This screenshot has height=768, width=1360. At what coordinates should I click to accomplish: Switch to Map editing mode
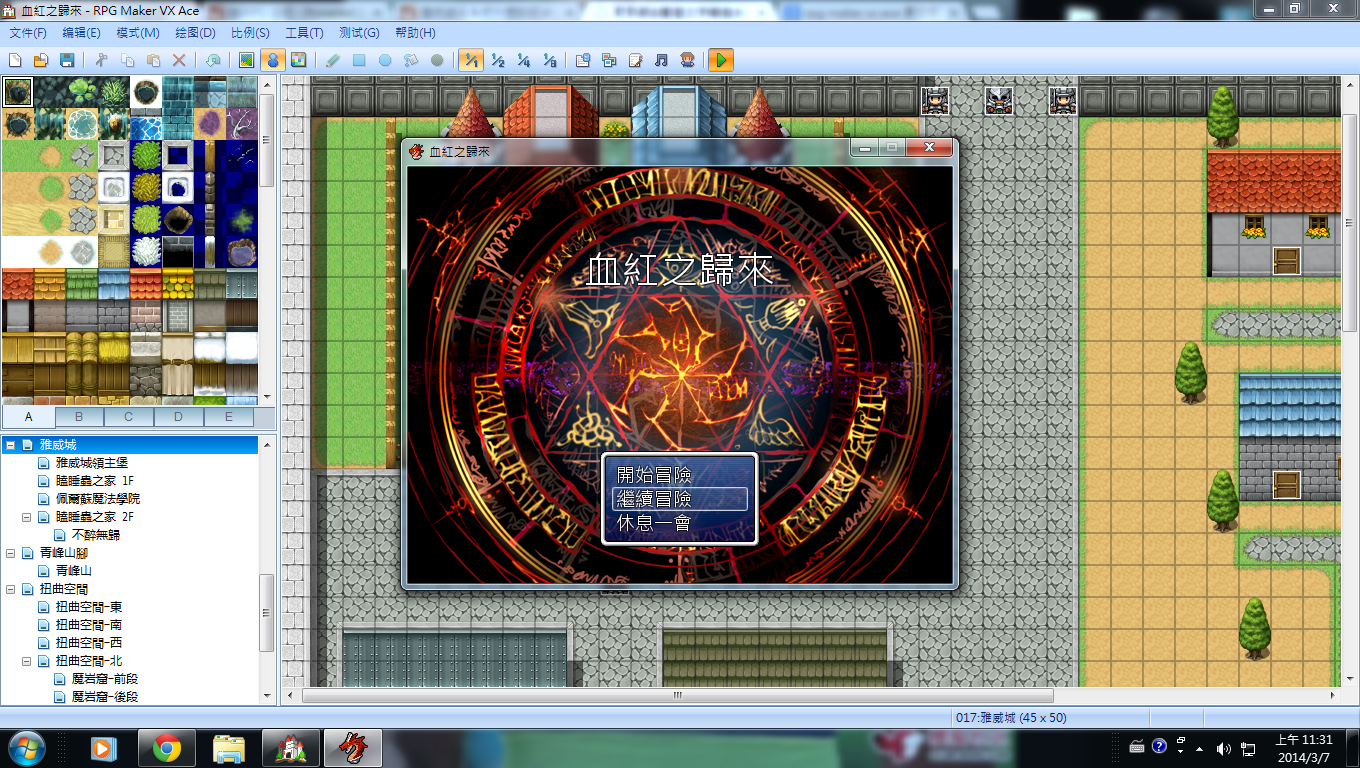246,60
